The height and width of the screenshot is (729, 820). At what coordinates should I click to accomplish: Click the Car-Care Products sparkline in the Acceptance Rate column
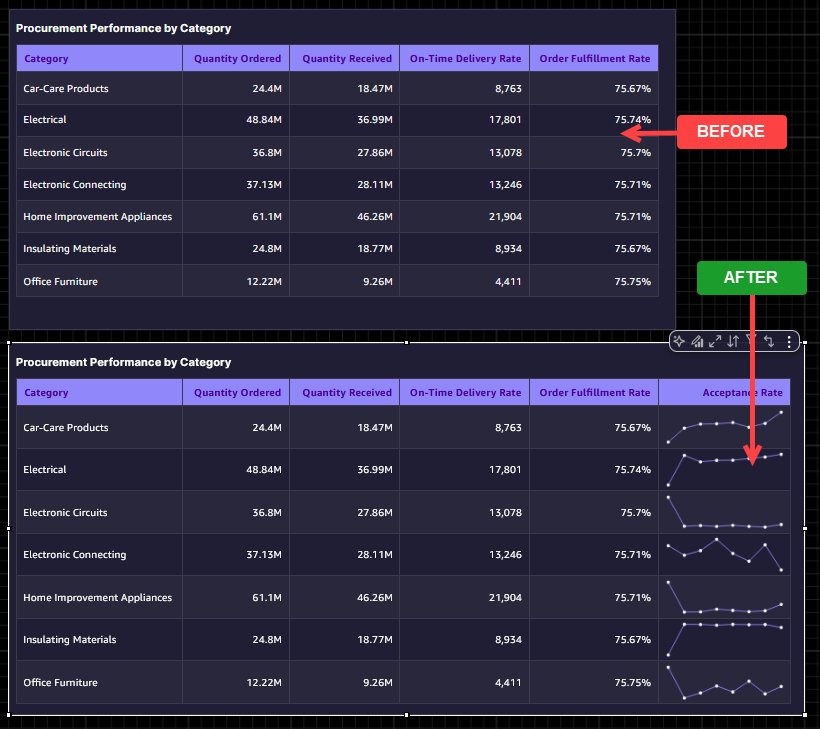pos(724,427)
